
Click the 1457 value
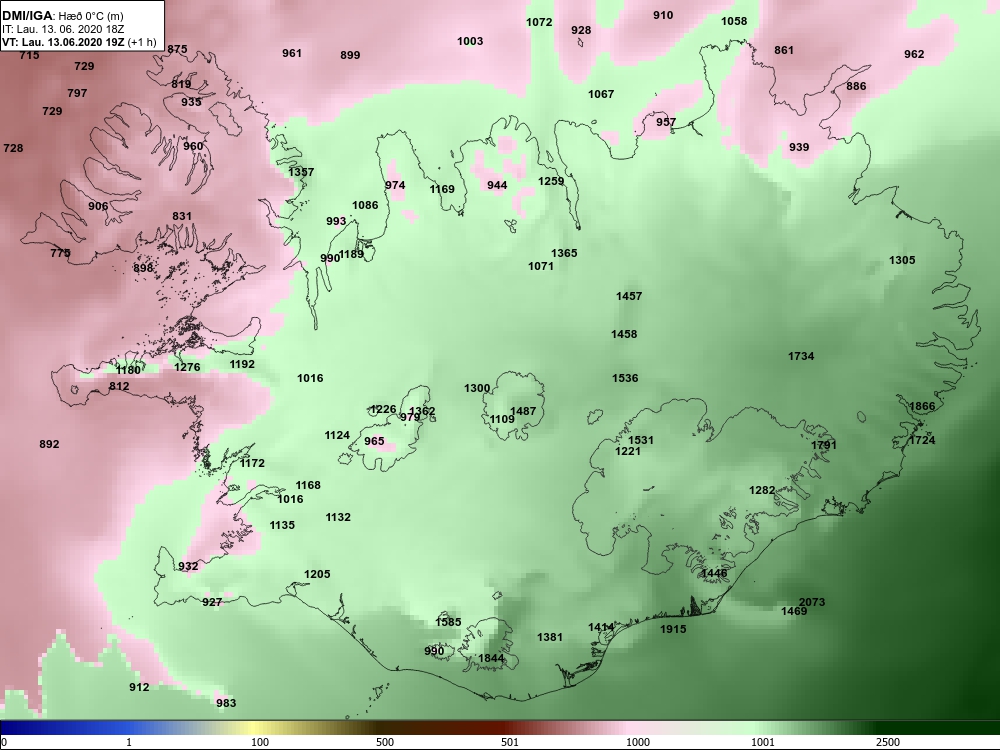click(629, 296)
